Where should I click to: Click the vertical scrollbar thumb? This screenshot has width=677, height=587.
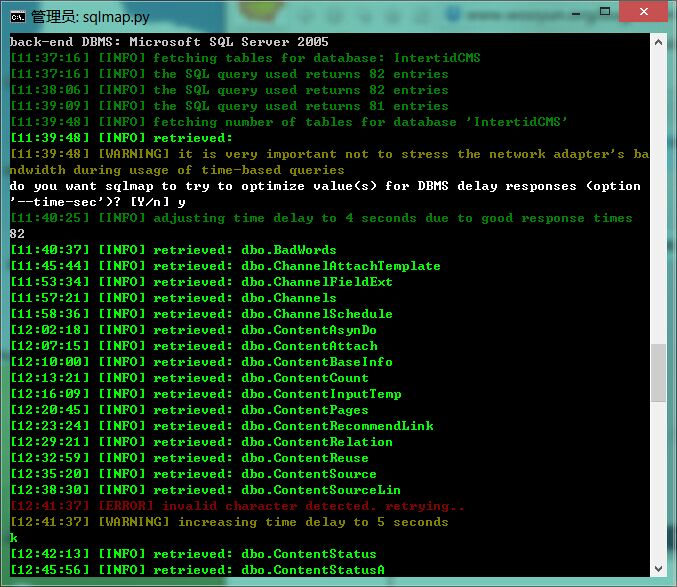tap(658, 372)
